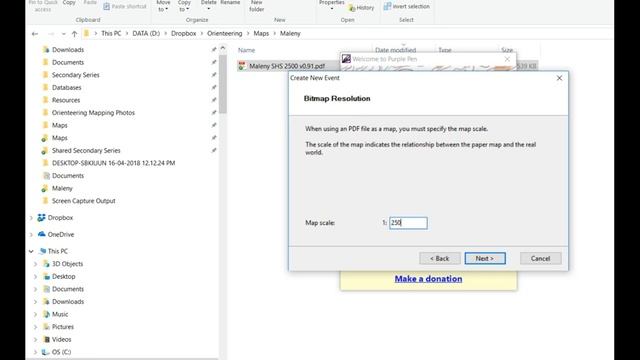
Task: Sort files by Type column header
Action: [445, 50]
